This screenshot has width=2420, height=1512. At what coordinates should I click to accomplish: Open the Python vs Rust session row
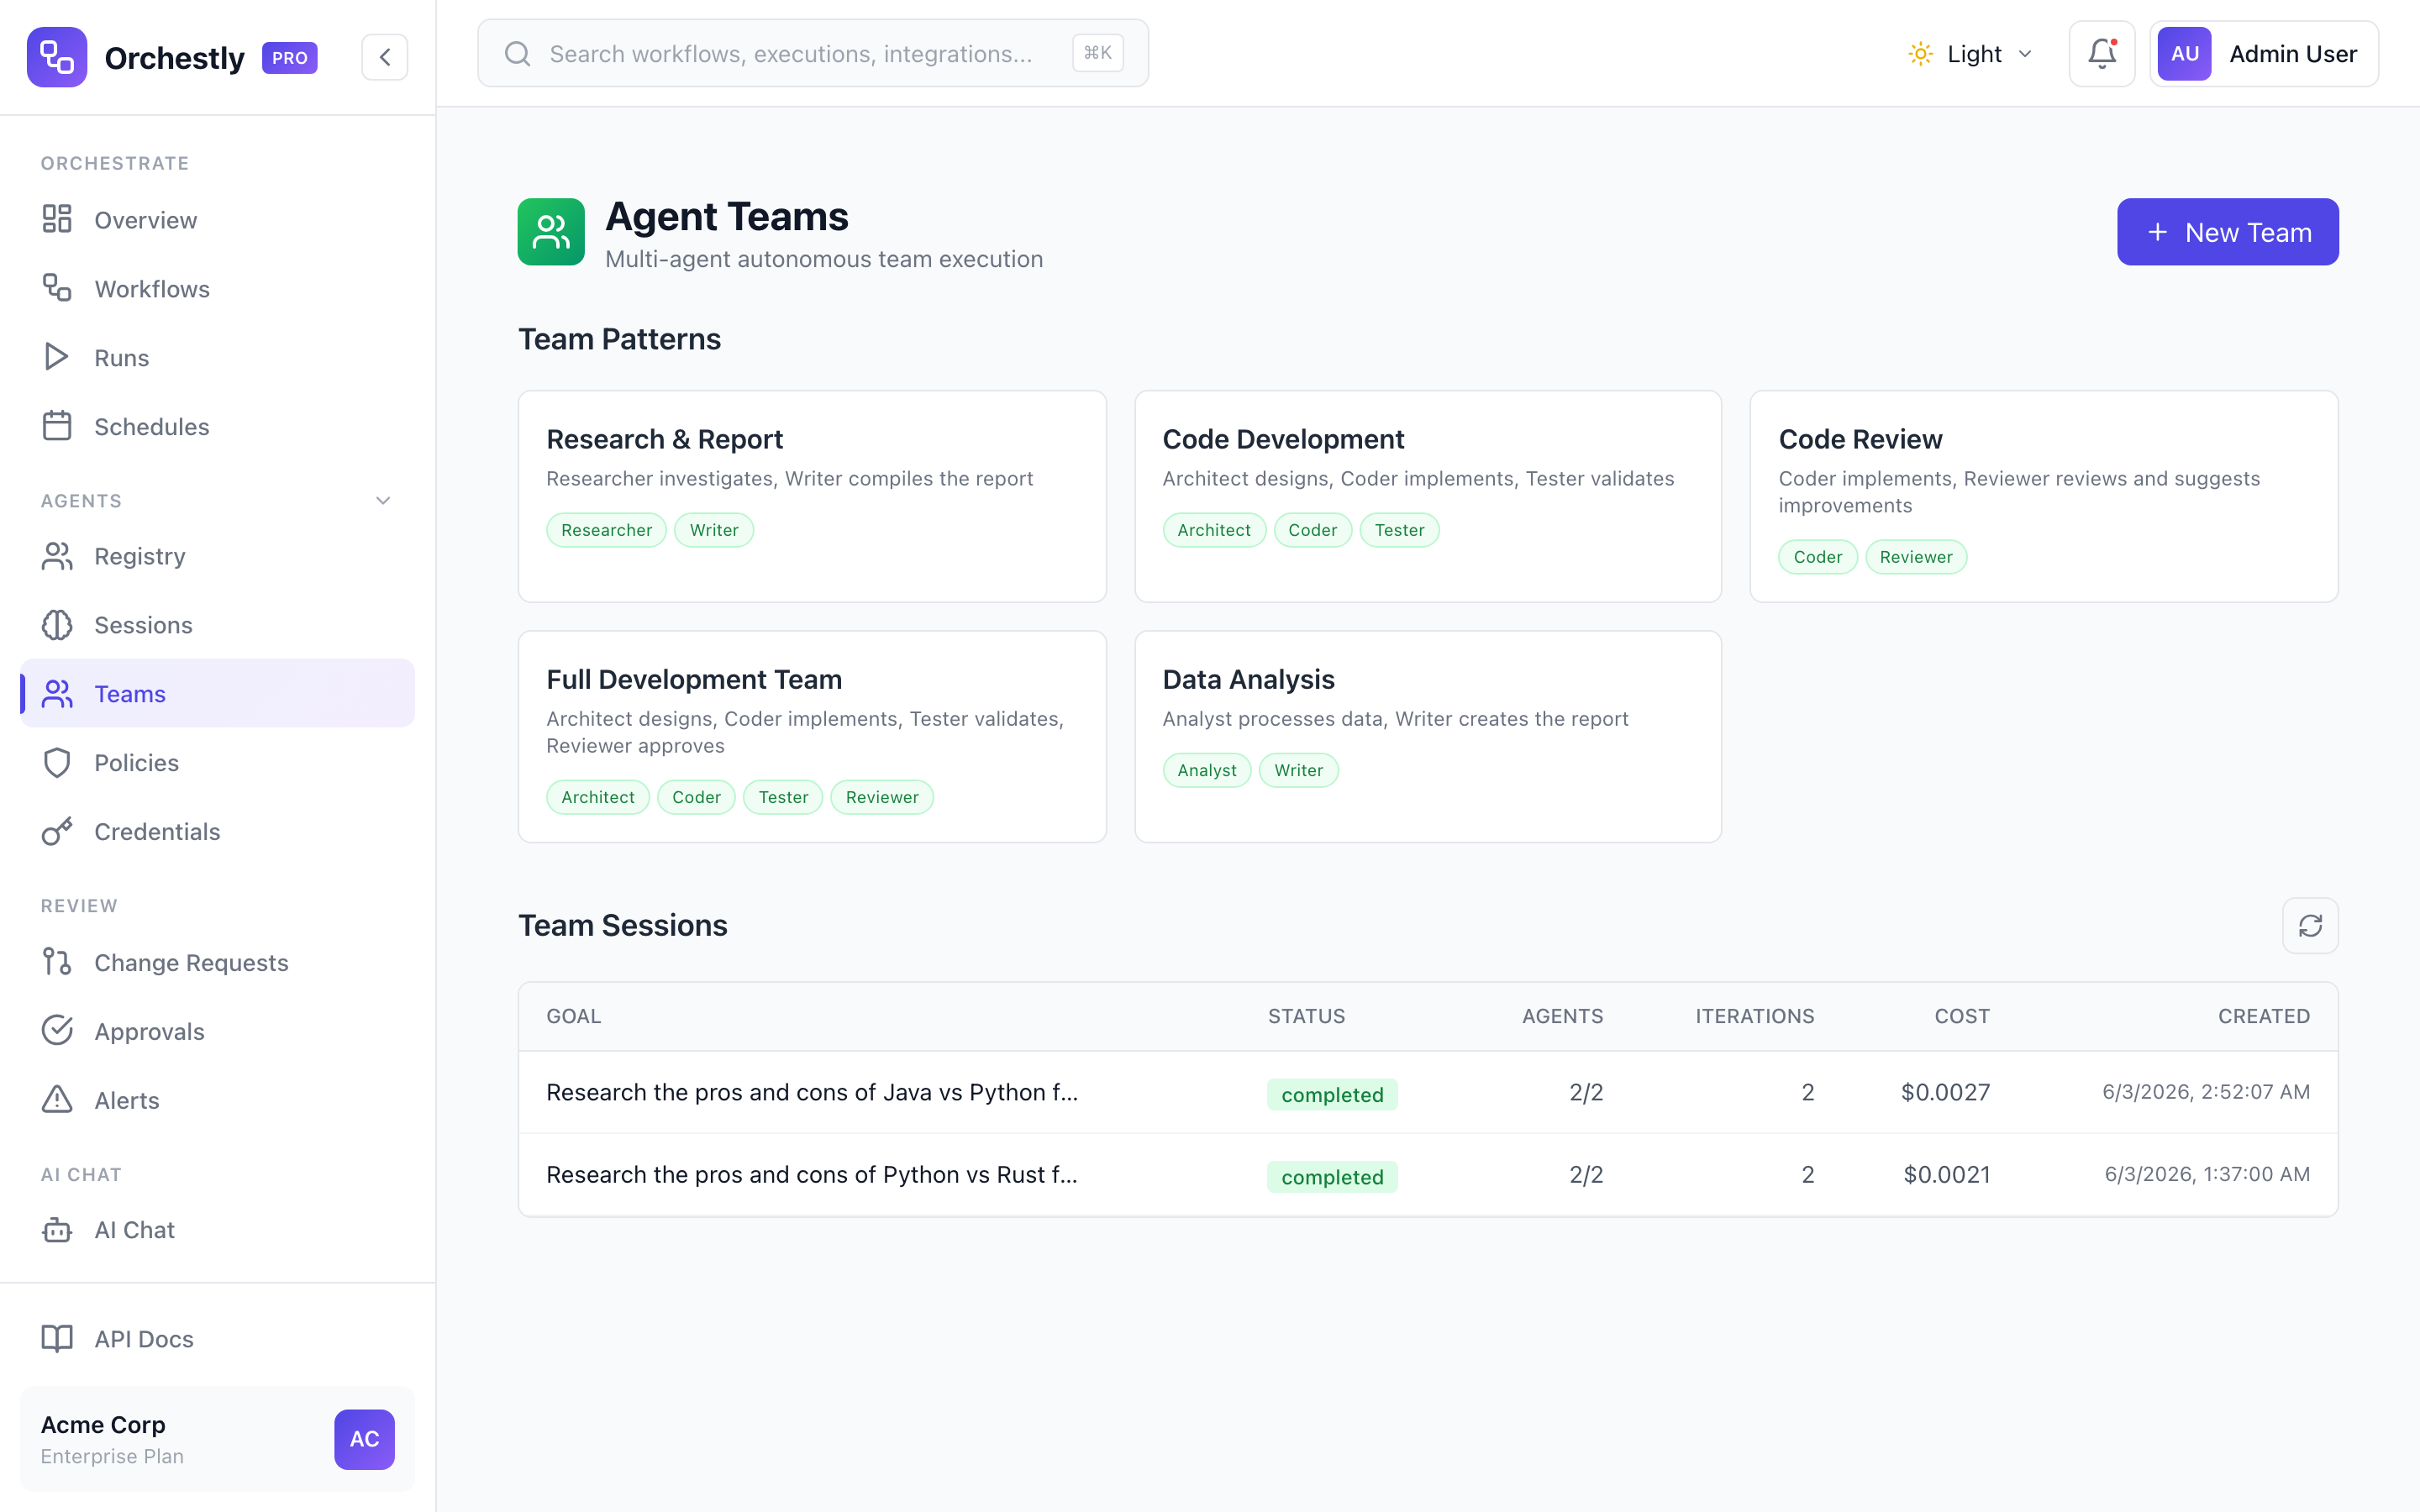[1428, 1175]
